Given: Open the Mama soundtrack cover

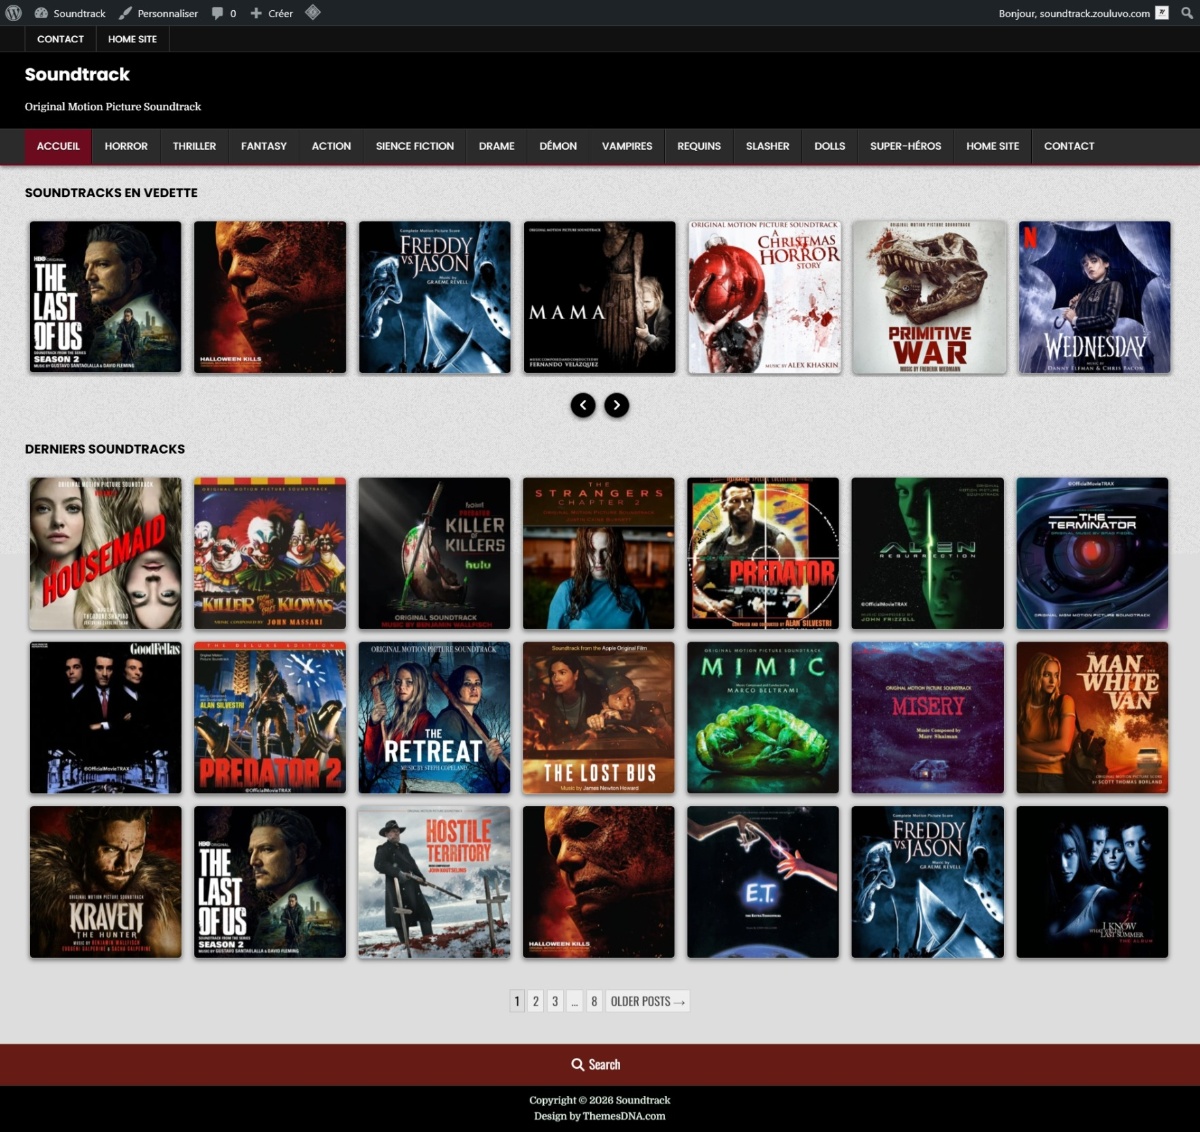Looking at the screenshot, I should click(599, 297).
